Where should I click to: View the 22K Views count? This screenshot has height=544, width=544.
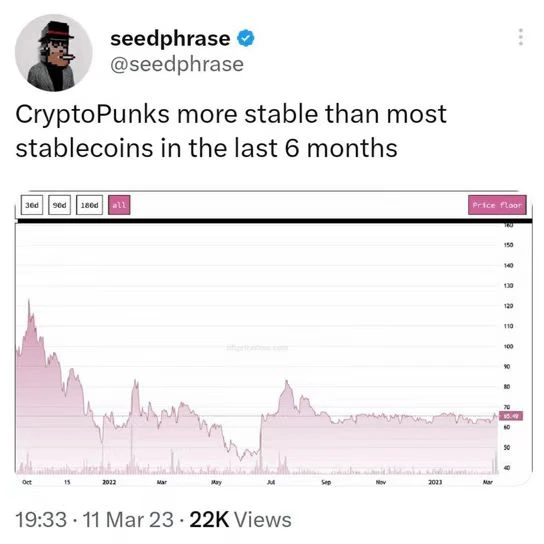pyautogui.click(x=240, y=520)
